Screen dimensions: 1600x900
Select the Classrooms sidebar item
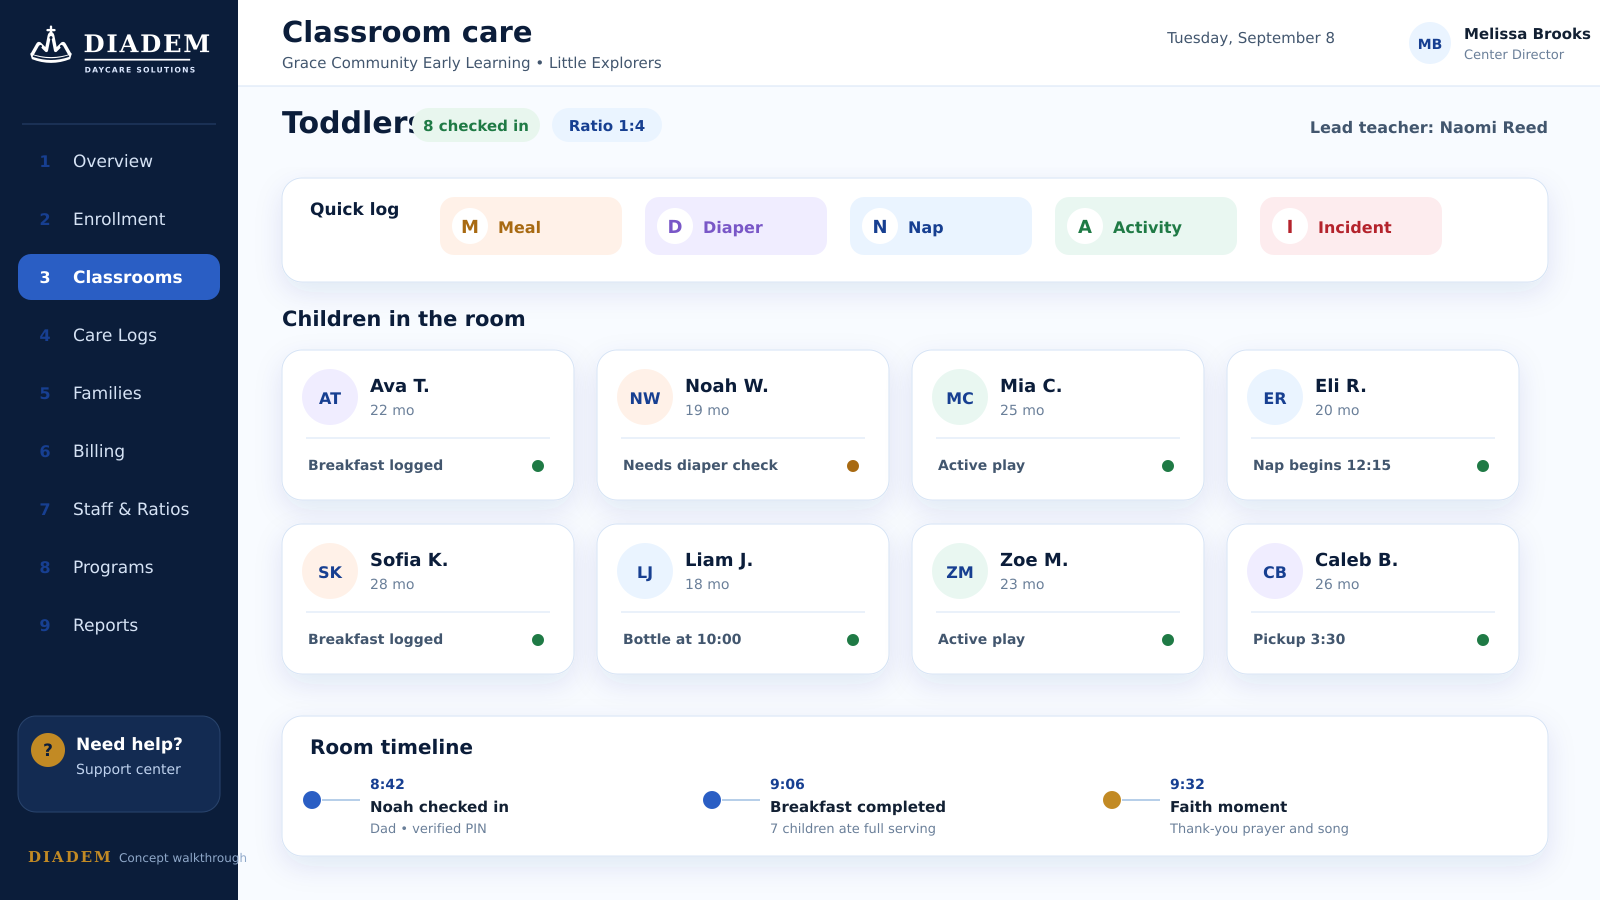point(119,277)
